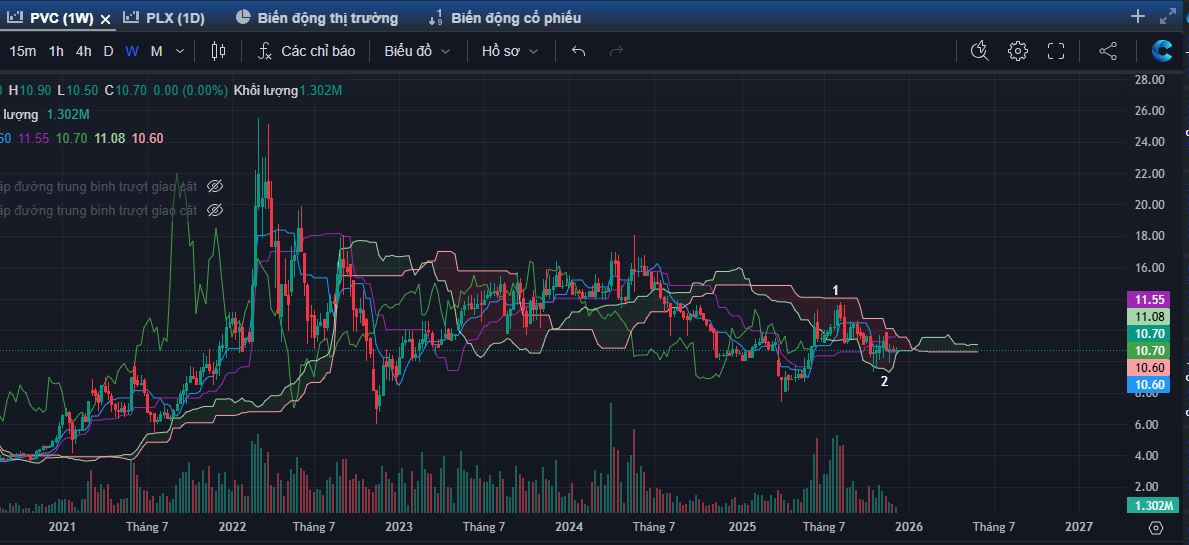Open the Biểu đồ dropdown
This screenshot has height=545, width=1189.
point(417,51)
